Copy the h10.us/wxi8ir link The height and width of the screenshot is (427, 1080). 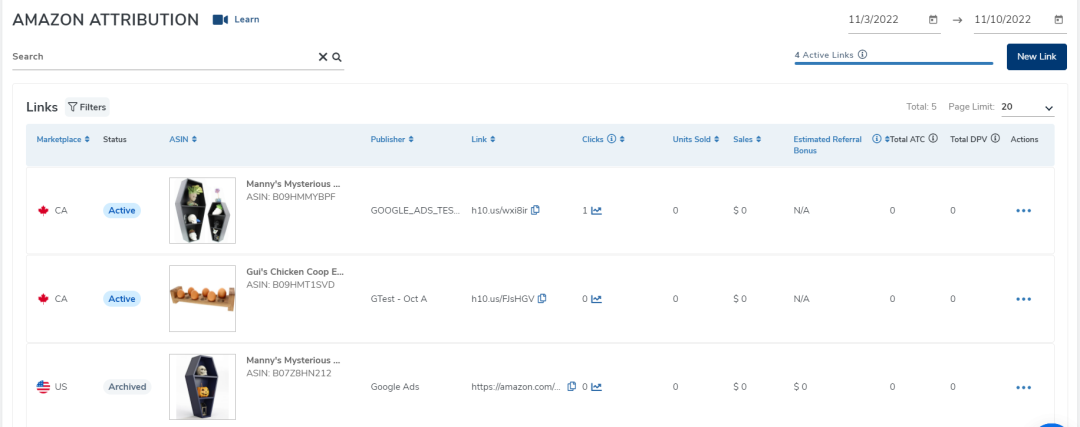point(536,210)
